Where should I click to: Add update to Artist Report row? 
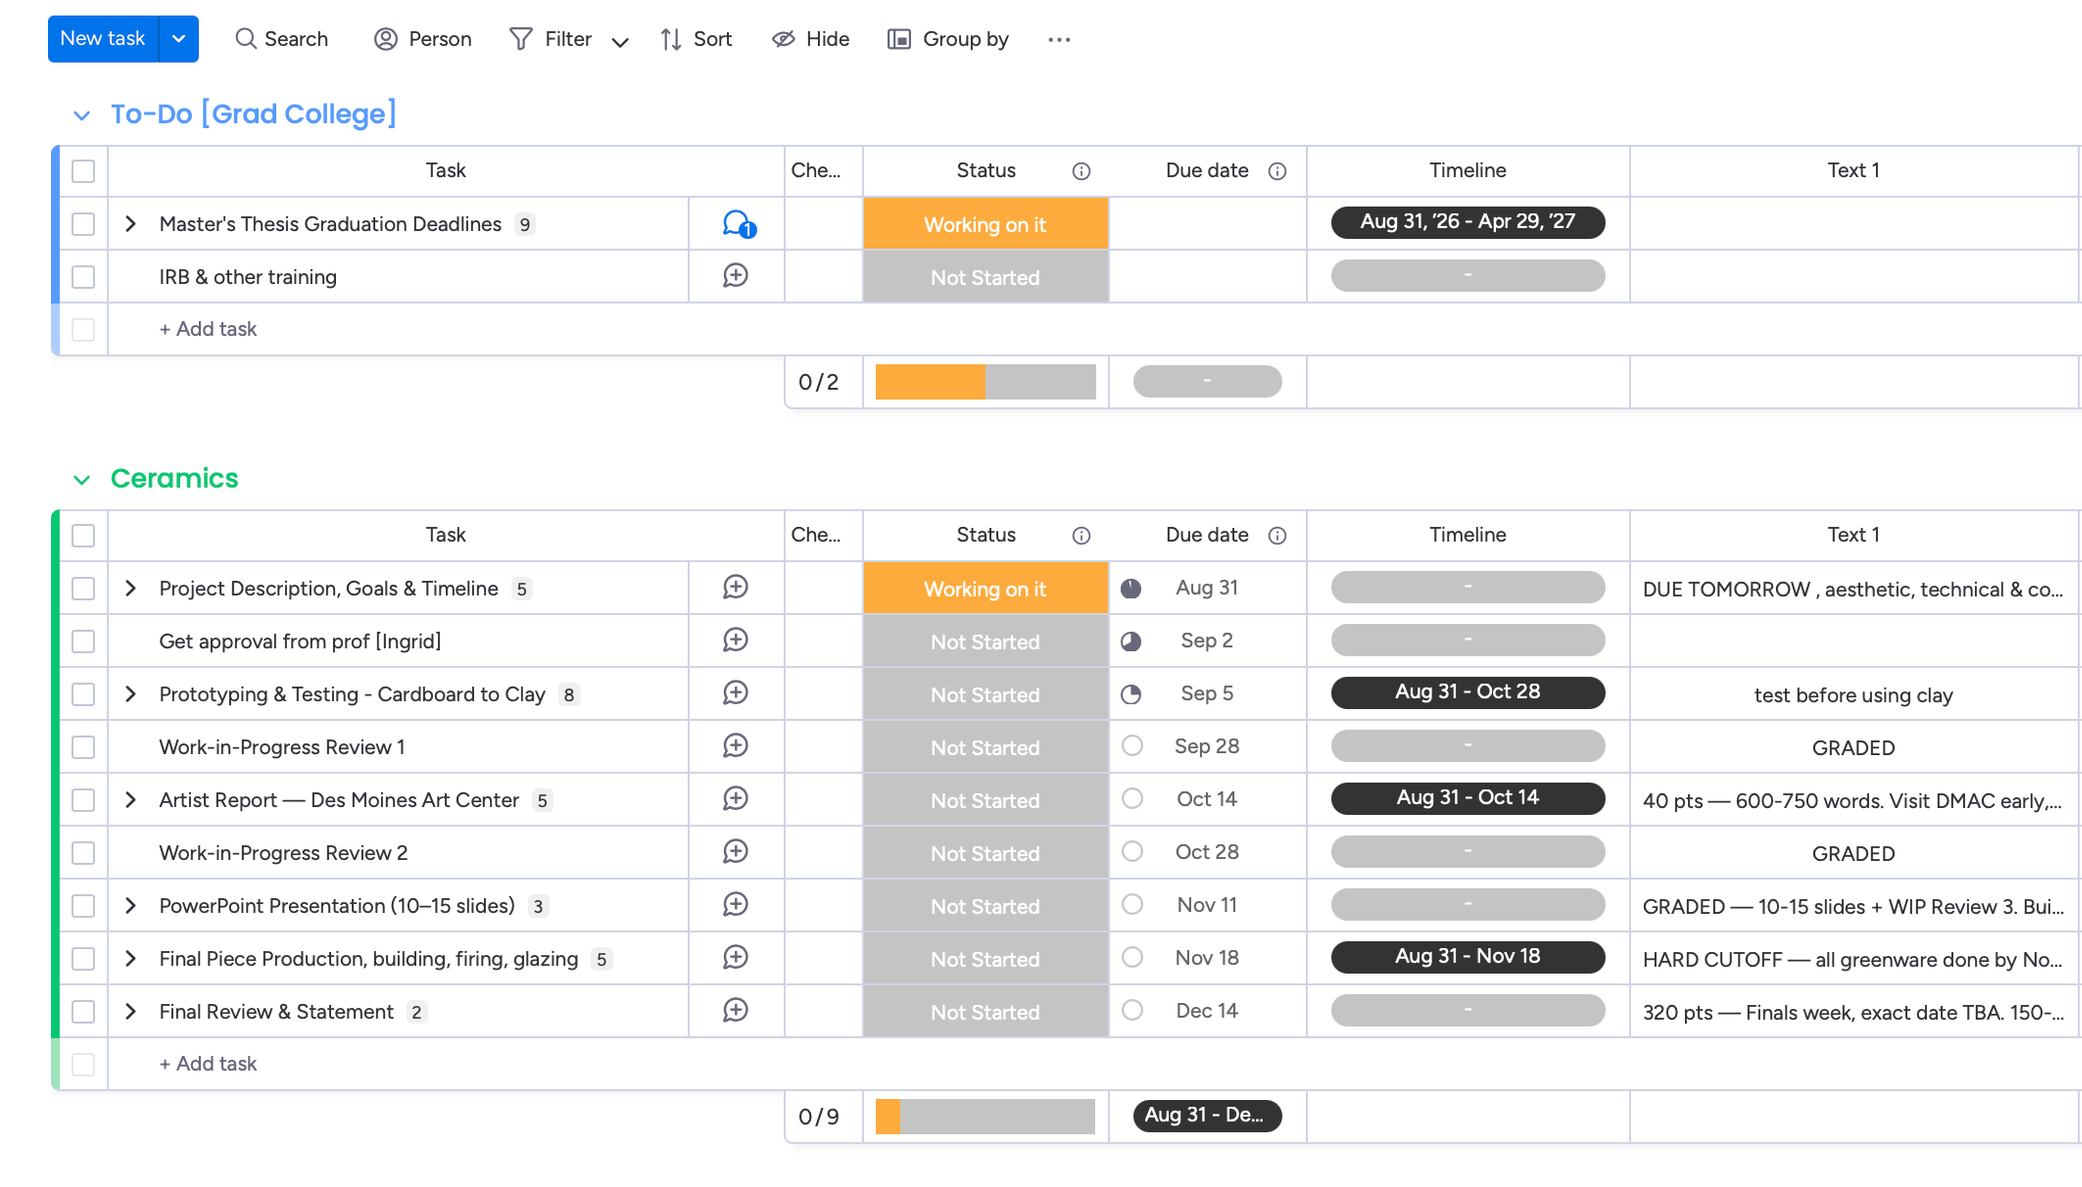coord(736,800)
